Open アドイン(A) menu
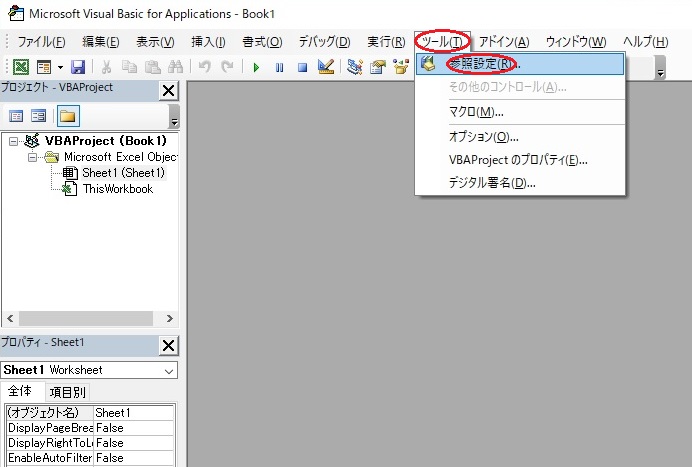This screenshot has height=467, width=692. tap(504, 42)
